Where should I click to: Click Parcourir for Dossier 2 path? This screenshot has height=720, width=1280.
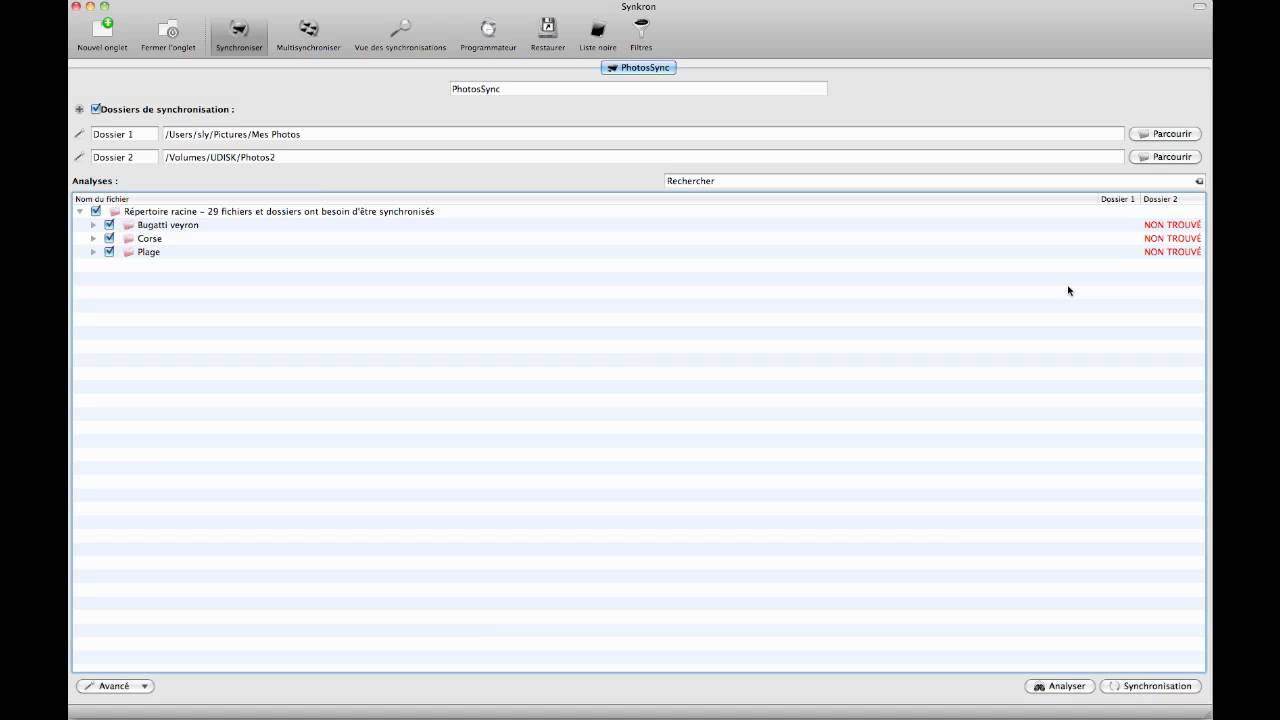click(1165, 157)
